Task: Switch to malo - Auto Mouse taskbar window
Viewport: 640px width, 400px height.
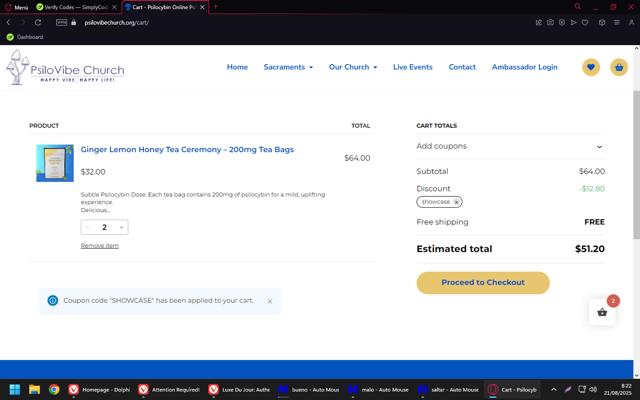Action: pos(378,389)
